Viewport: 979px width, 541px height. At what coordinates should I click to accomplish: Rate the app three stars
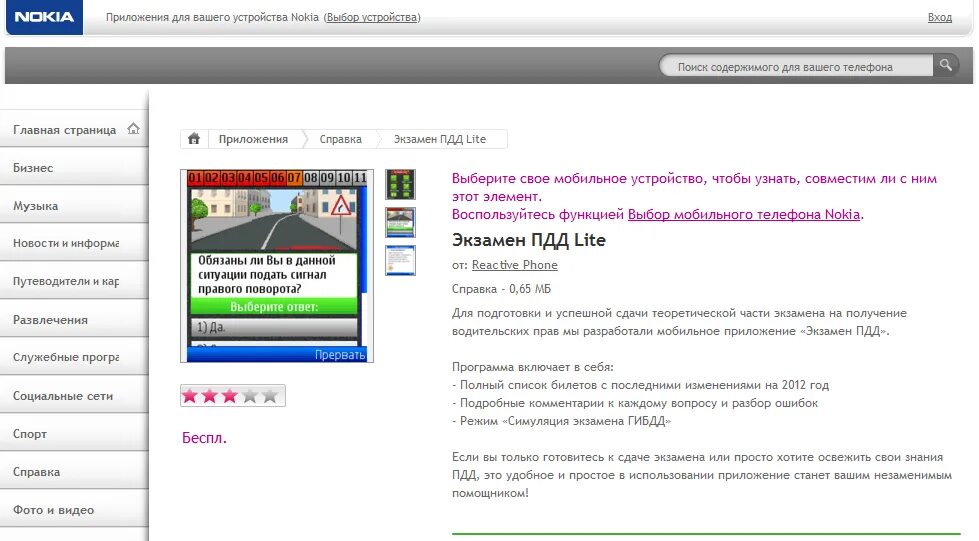coord(230,395)
